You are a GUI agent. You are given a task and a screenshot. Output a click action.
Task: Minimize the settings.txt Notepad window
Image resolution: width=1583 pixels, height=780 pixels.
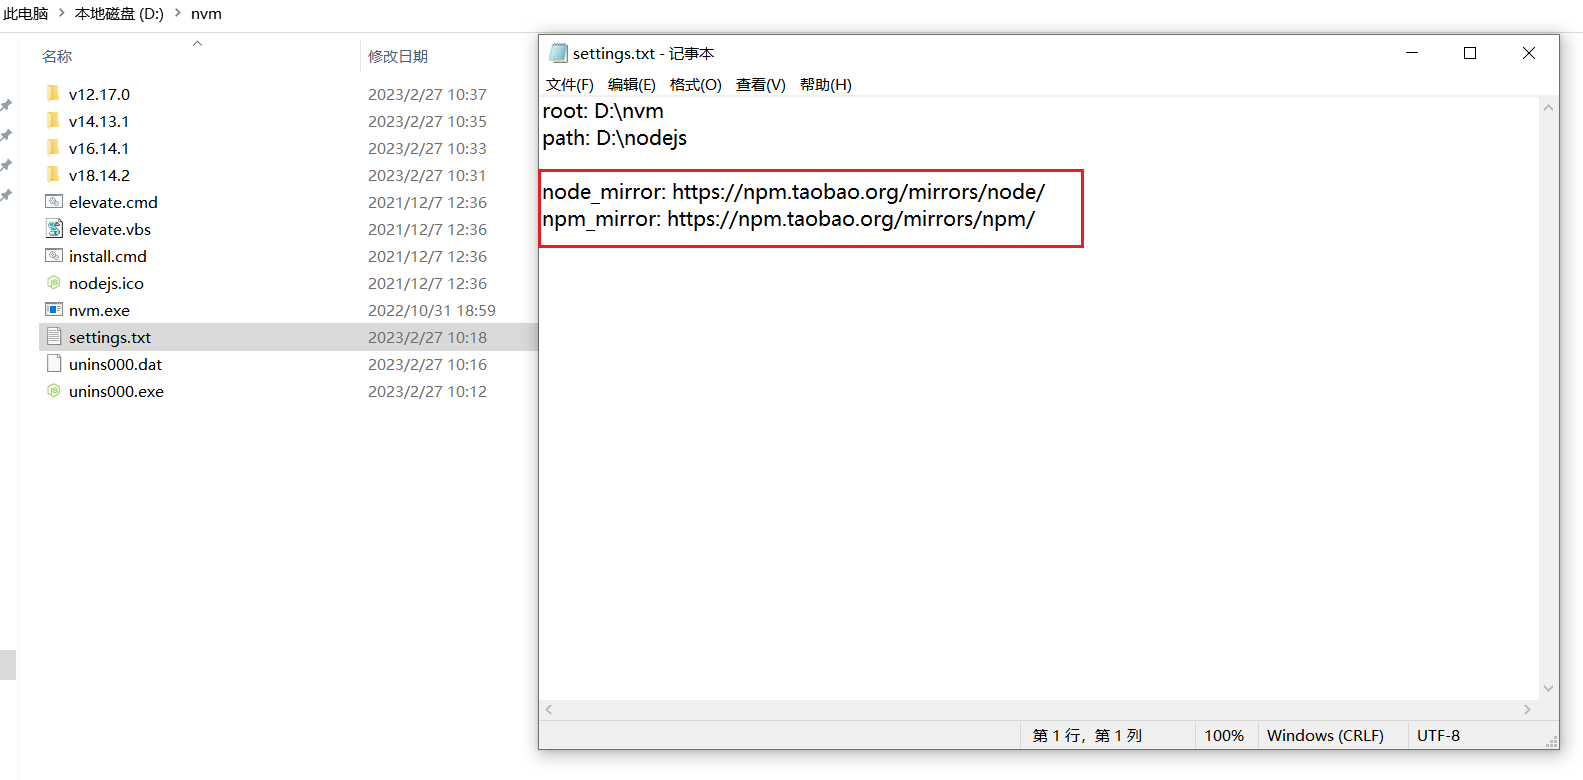[1412, 53]
